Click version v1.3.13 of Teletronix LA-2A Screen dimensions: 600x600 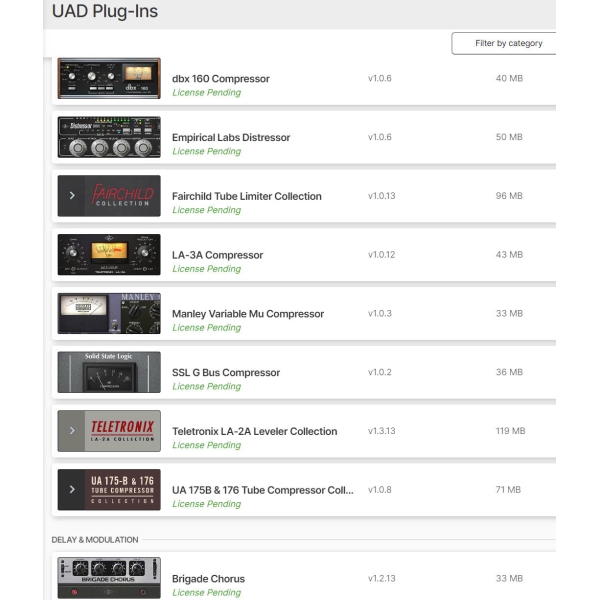382,431
